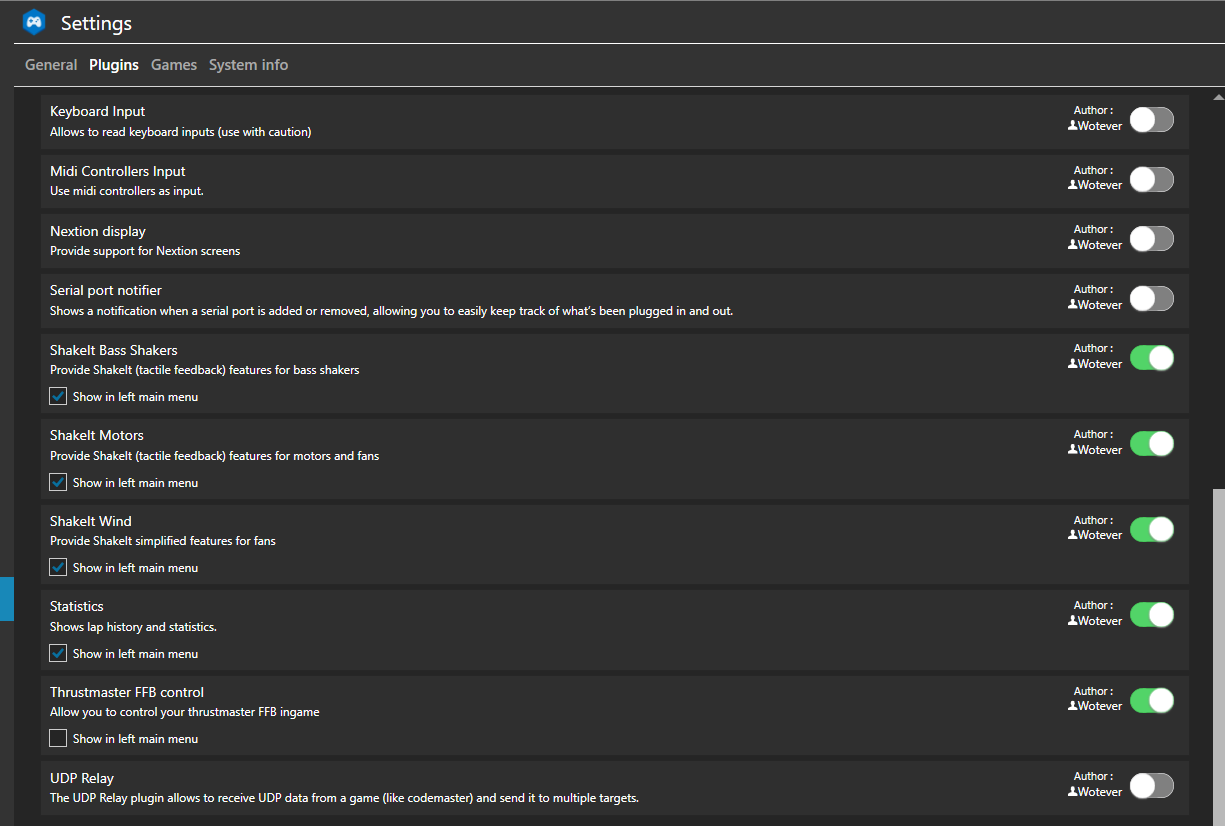Enable the Nextion display plugin switch
Viewport: 1225px width, 826px height.
tap(1152, 239)
